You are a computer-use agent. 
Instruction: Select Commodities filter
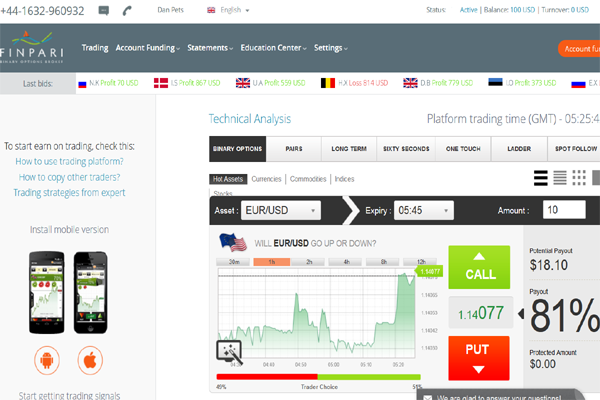(x=308, y=179)
